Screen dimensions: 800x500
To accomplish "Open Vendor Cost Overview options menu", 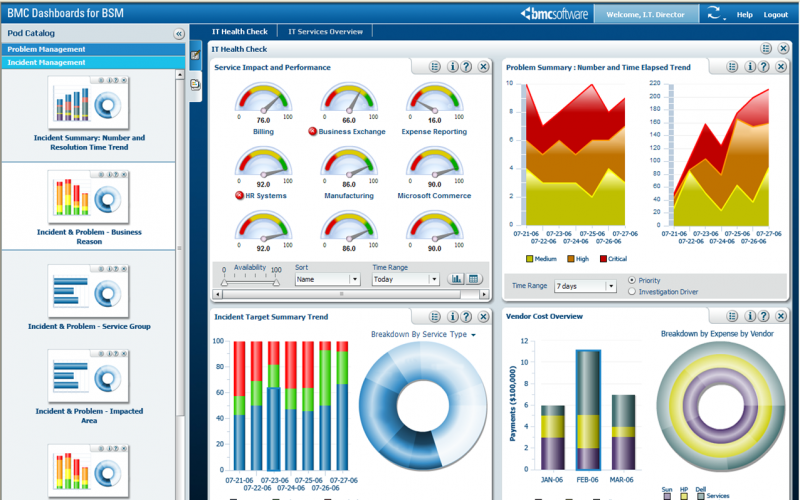I will tap(732, 316).
